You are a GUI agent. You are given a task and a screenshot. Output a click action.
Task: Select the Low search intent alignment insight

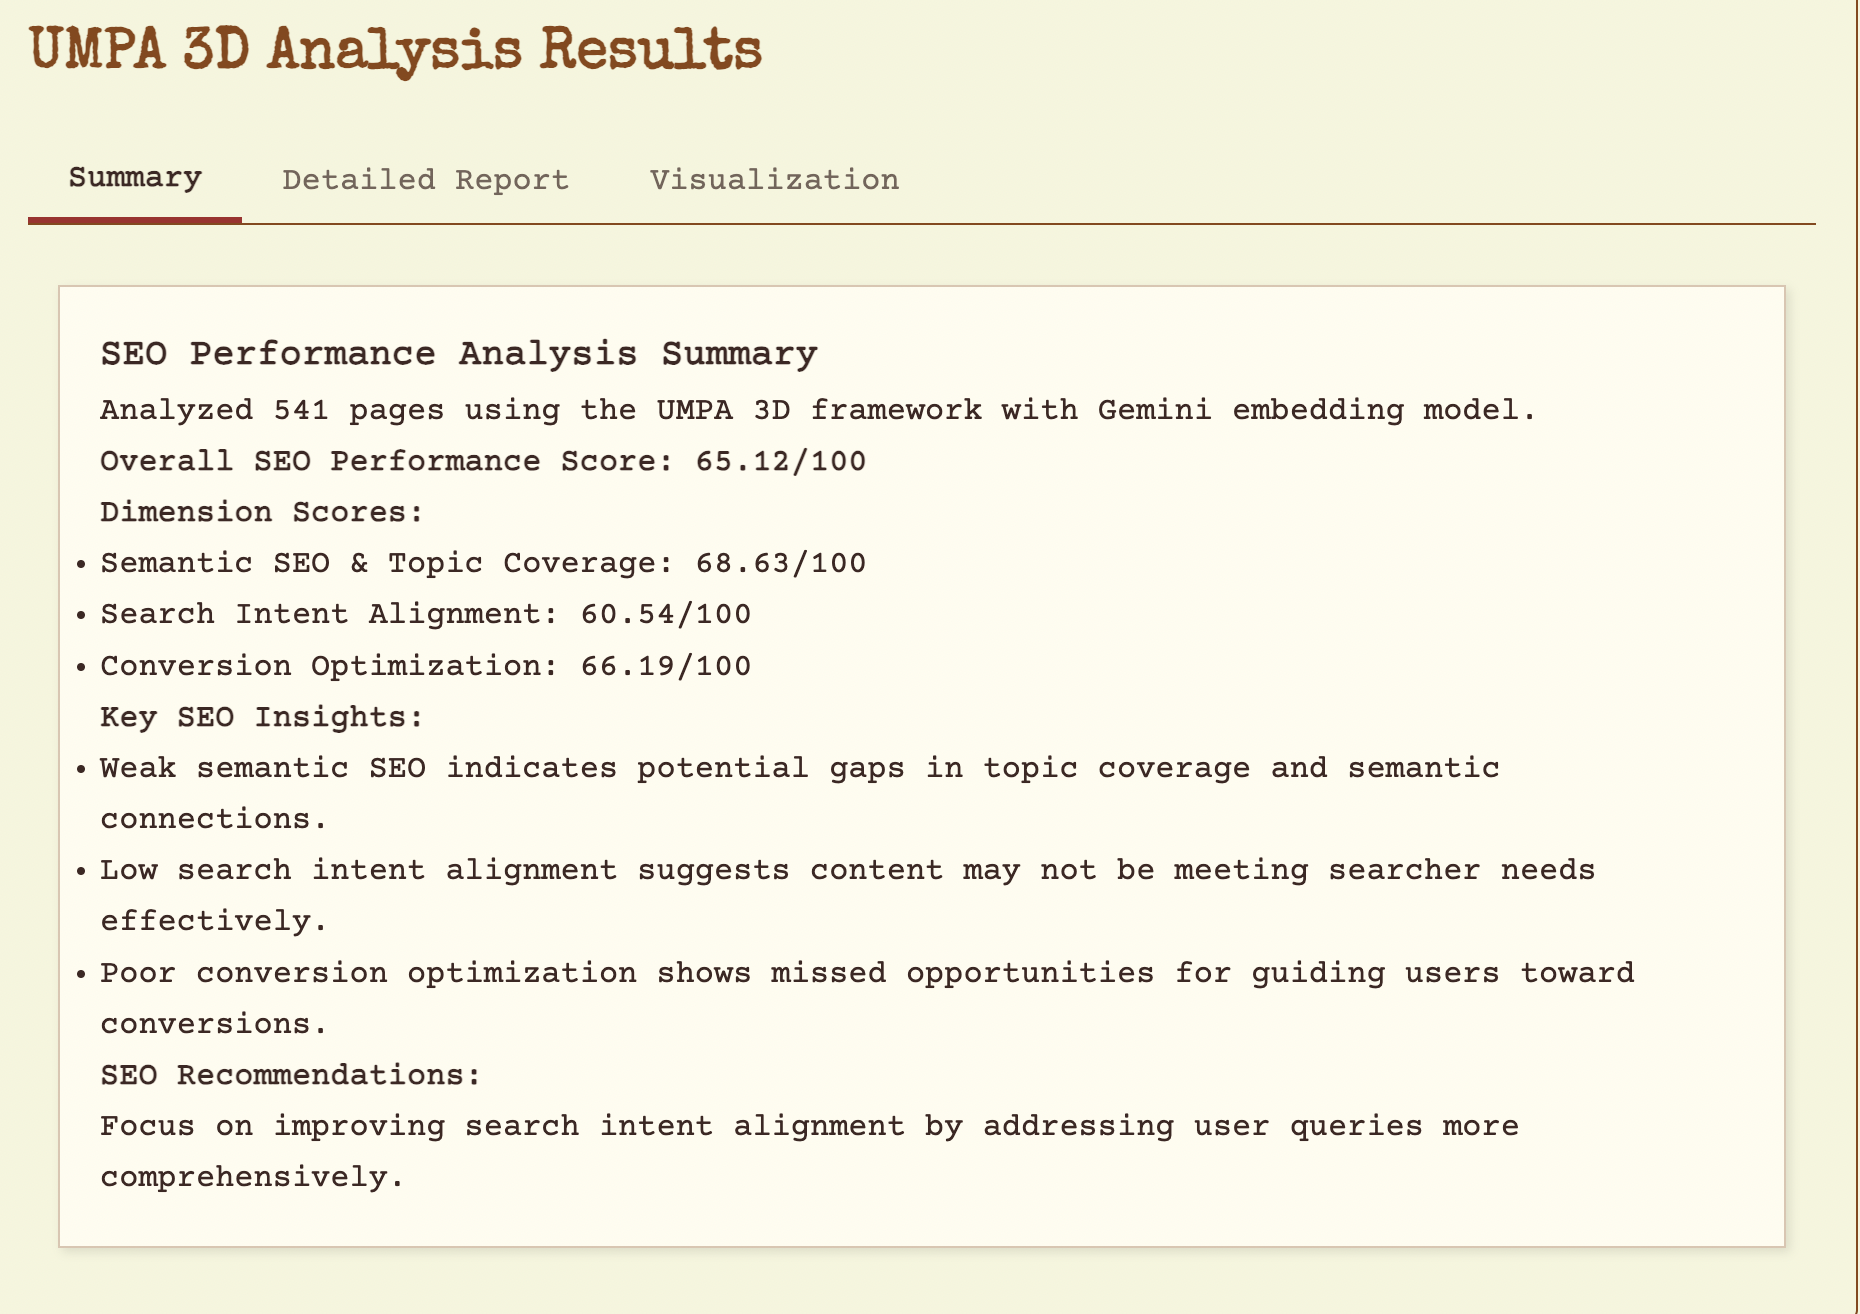[847, 870]
